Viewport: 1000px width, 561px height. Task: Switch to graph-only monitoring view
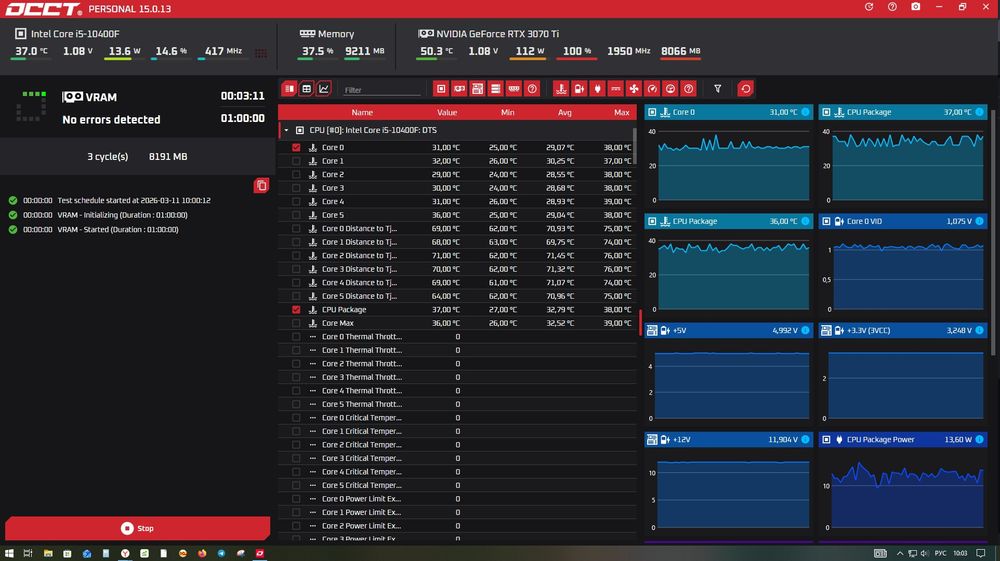pyautogui.click(x=324, y=89)
